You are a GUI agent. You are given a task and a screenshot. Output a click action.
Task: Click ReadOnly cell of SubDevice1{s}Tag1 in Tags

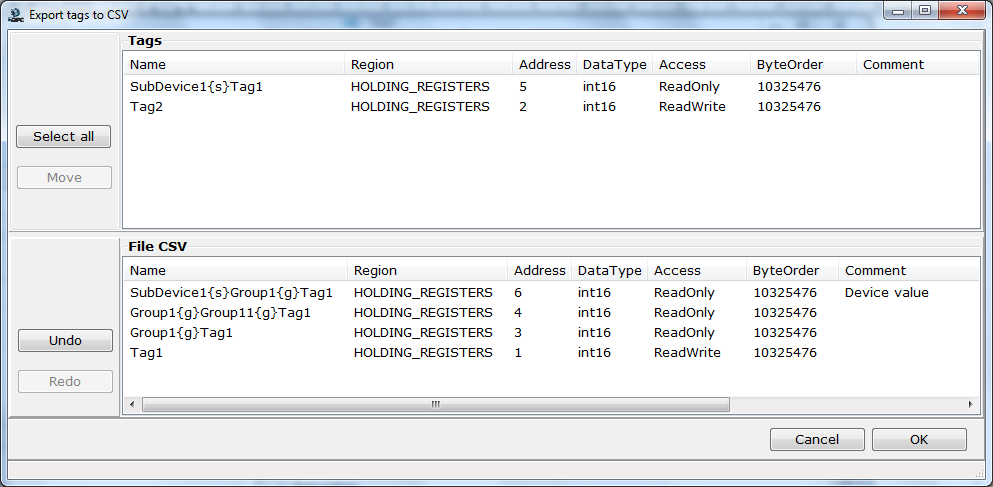tap(689, 87)
